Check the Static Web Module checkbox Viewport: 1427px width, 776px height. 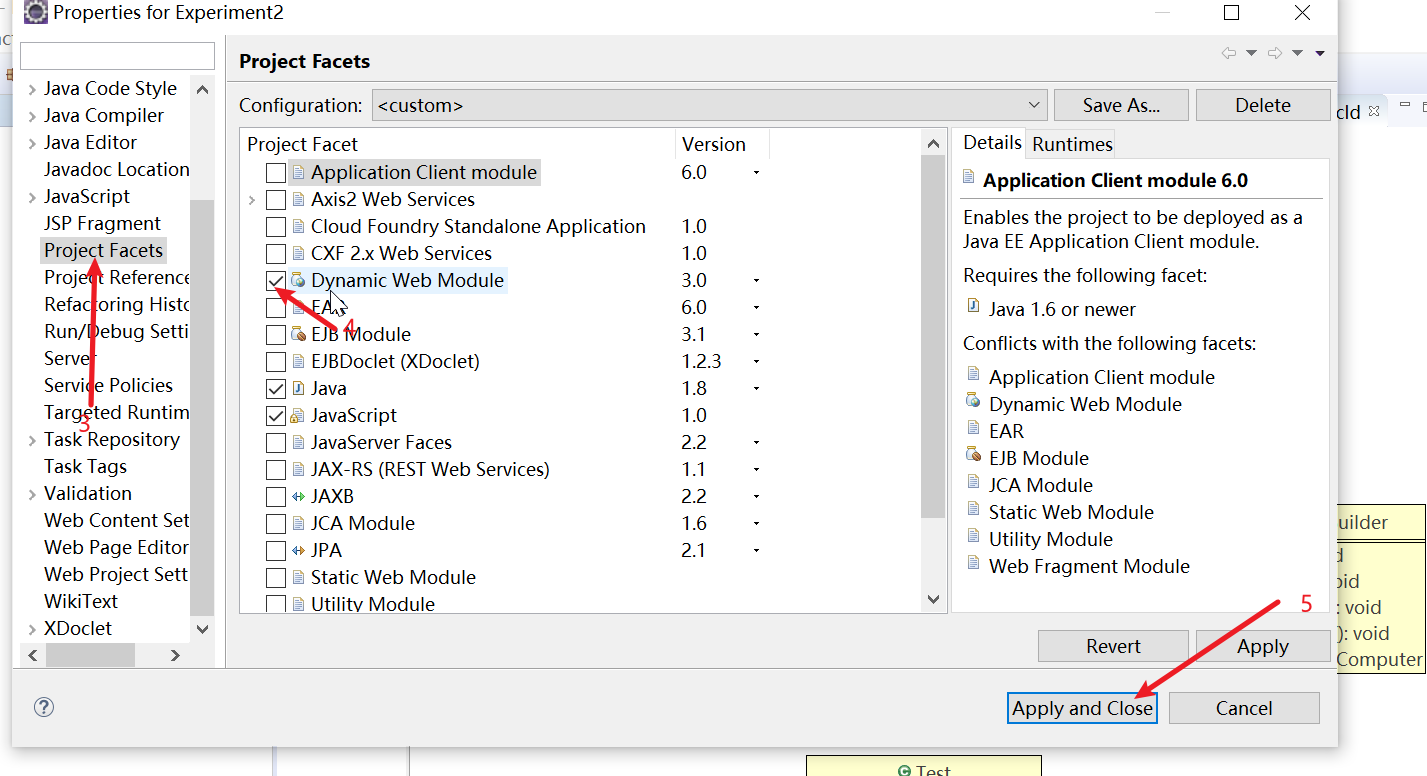point(276,578)
